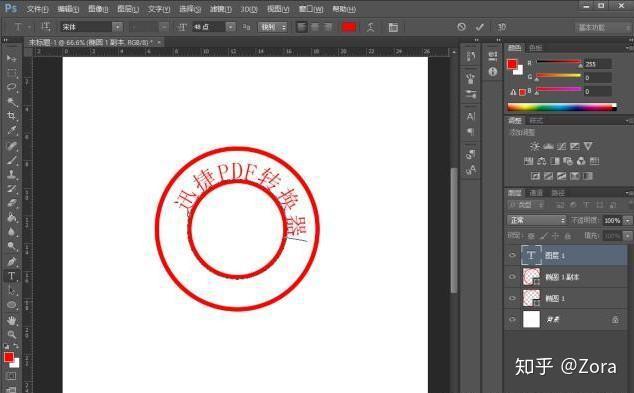Select the Crop tool

(11, 116)
